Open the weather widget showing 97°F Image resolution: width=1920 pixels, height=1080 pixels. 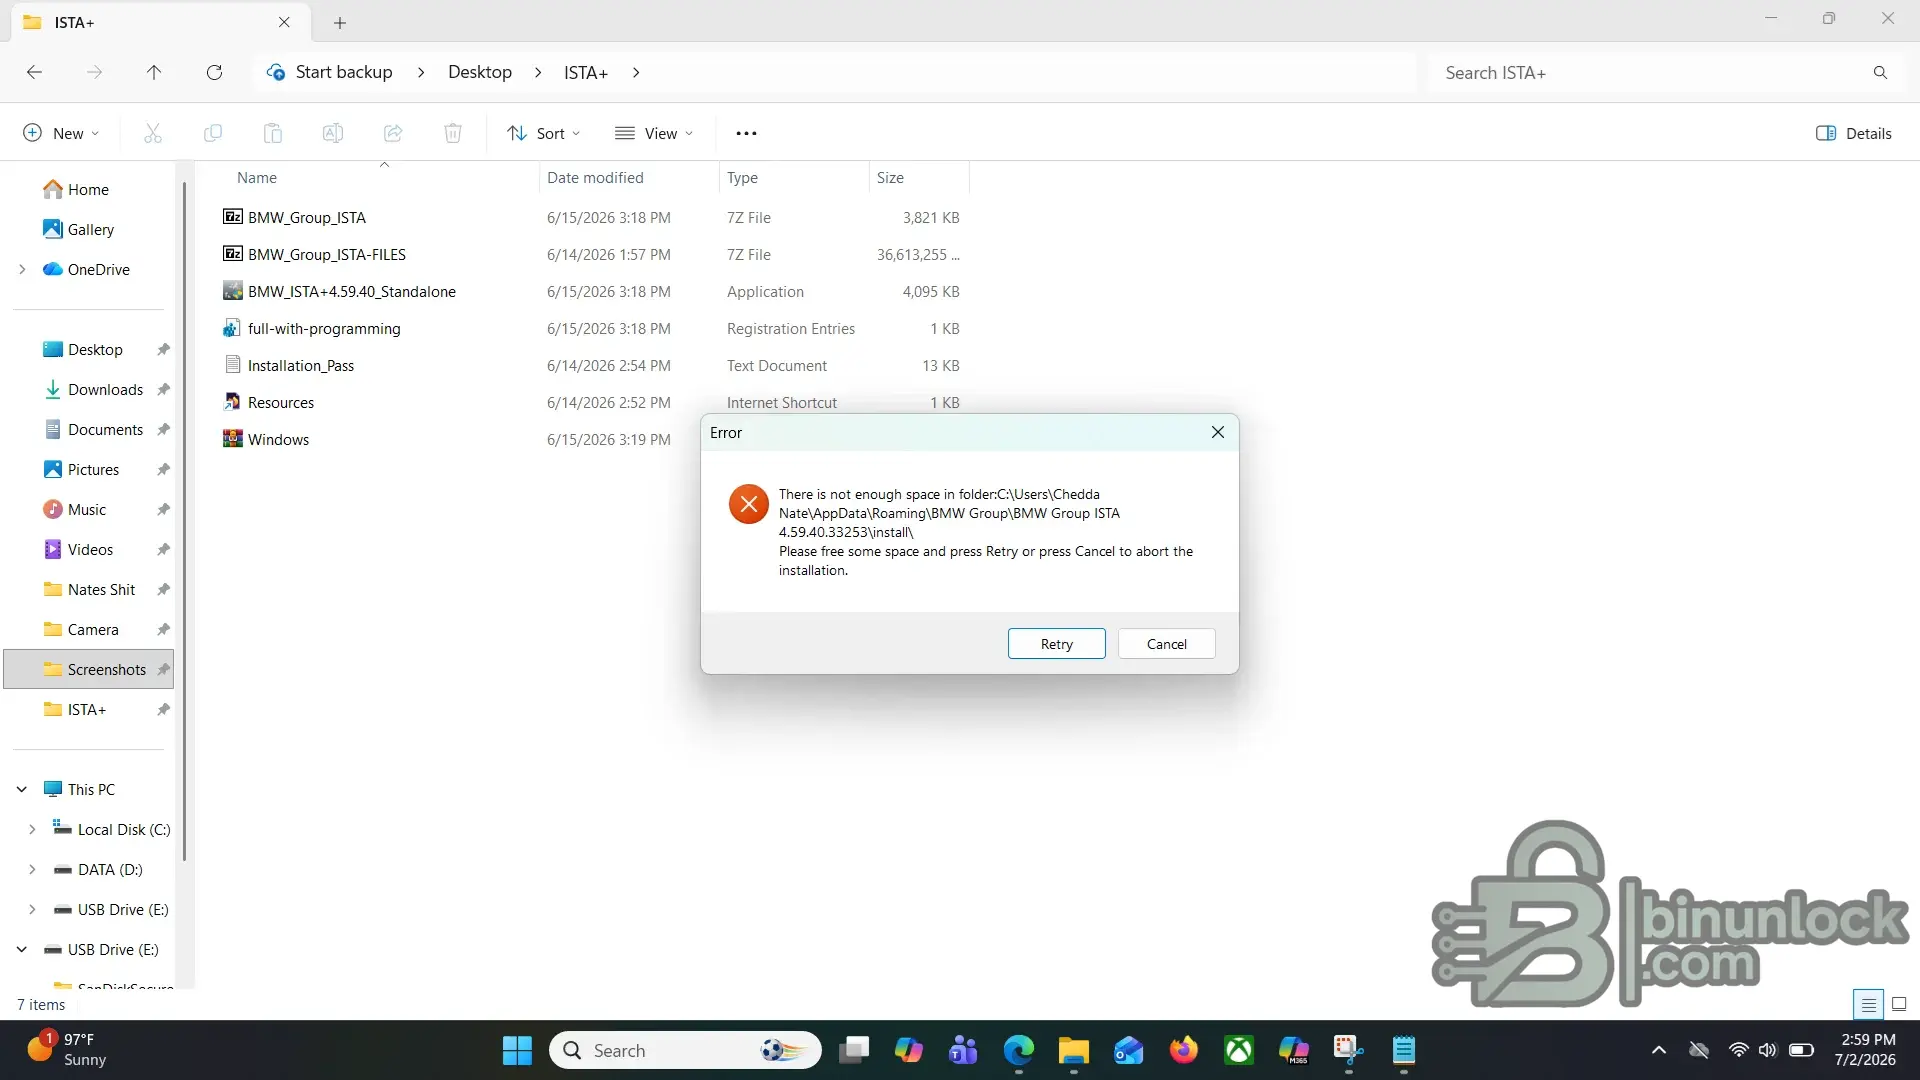(x=66, y=1050)
